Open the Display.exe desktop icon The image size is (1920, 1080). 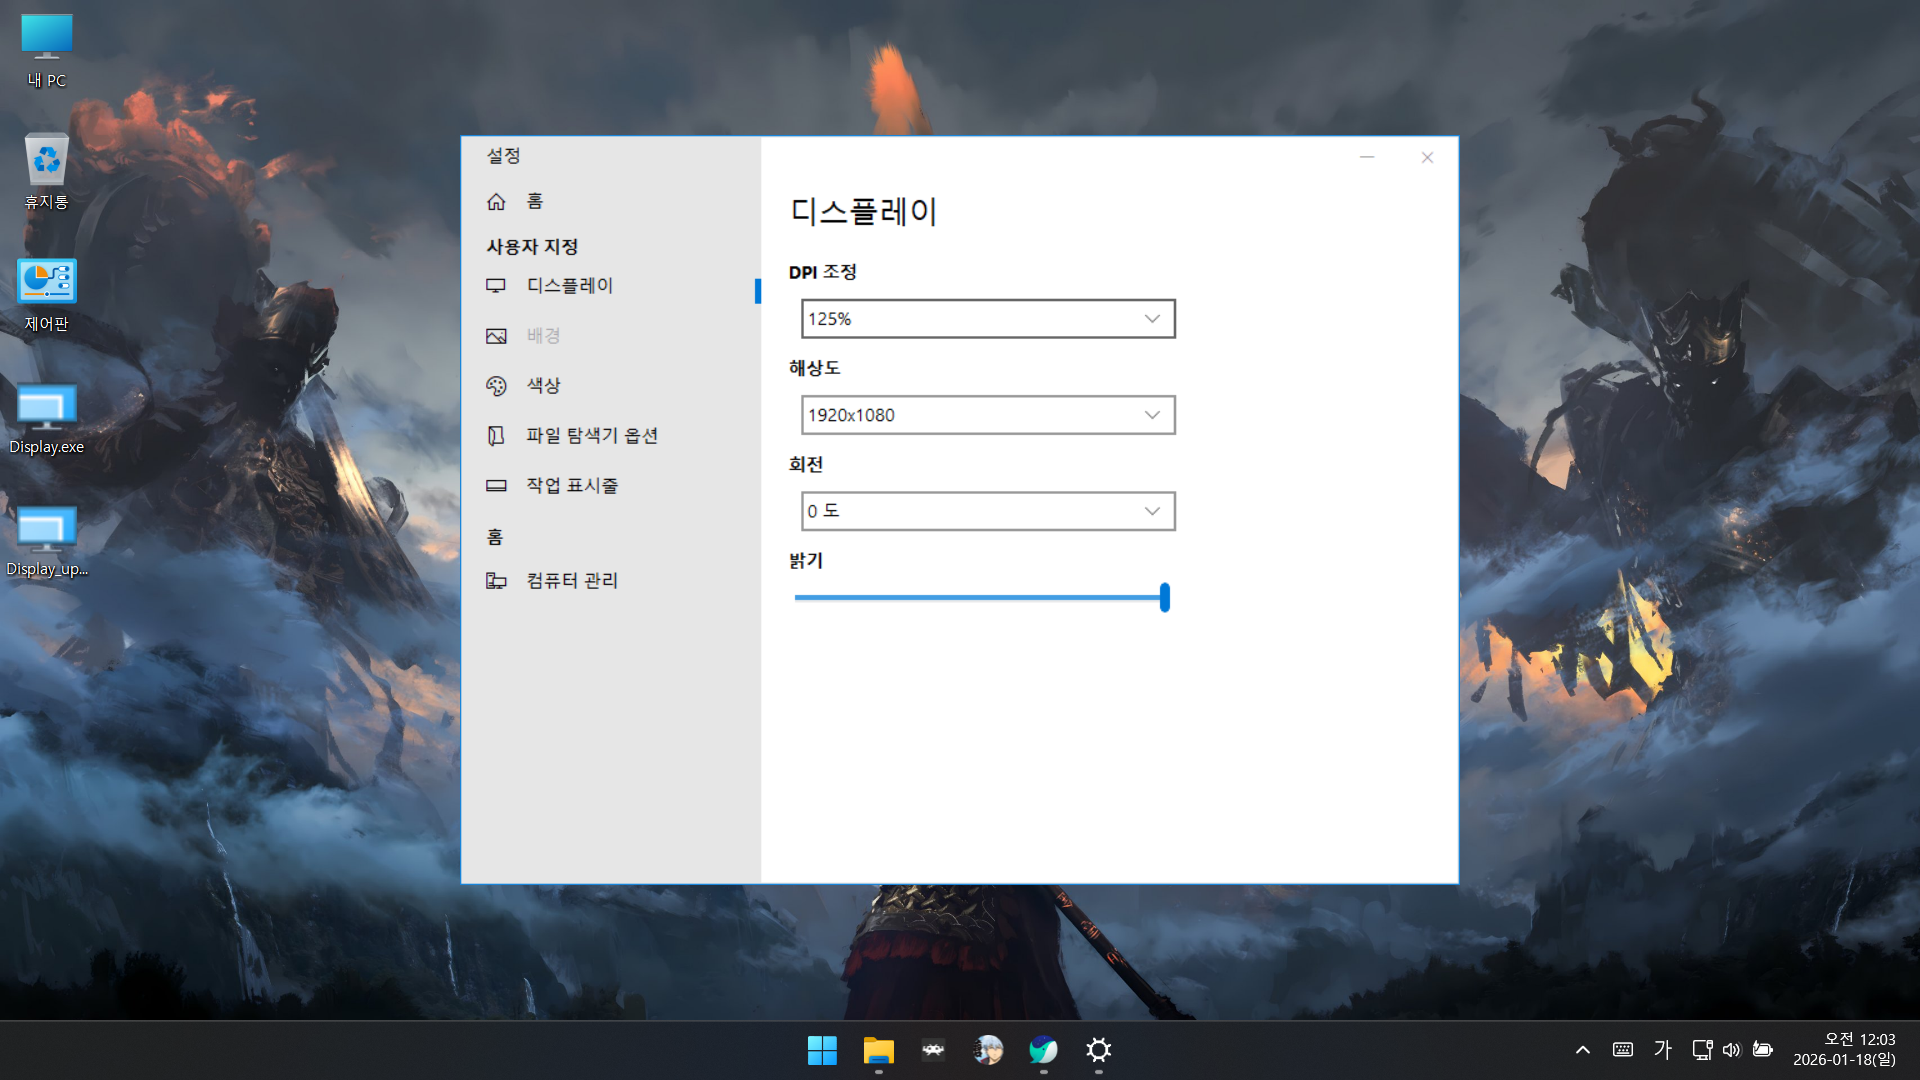[x=46, y=418]
